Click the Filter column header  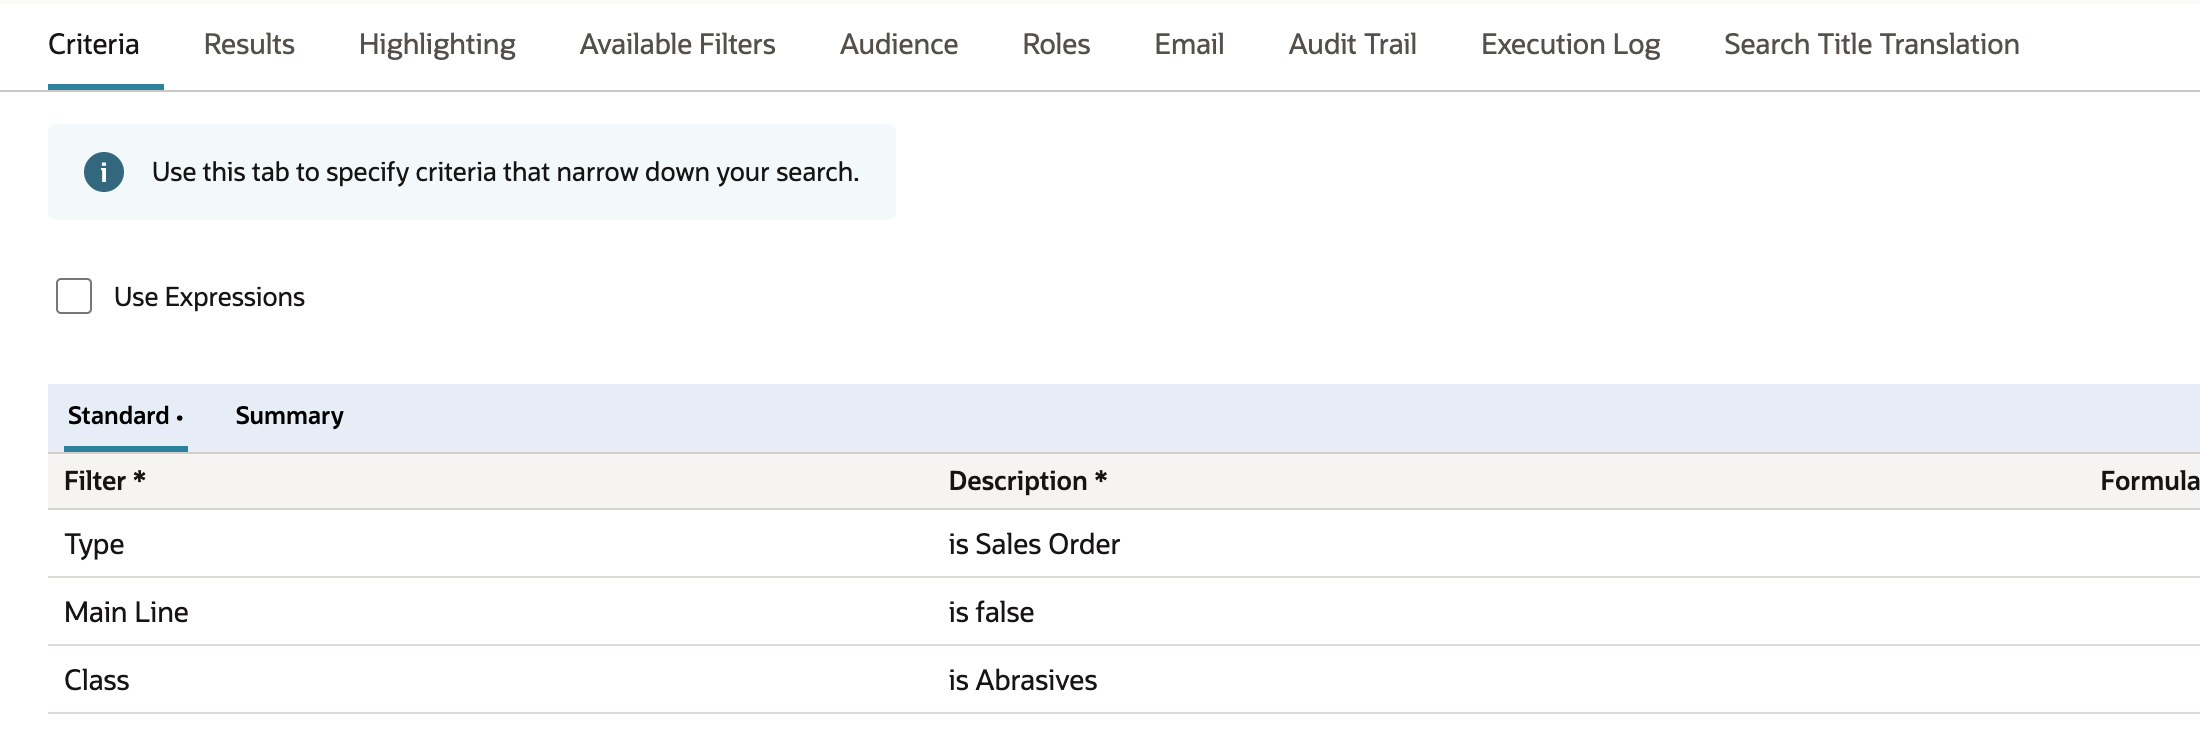pyautogui.click(x=105, y=481)
